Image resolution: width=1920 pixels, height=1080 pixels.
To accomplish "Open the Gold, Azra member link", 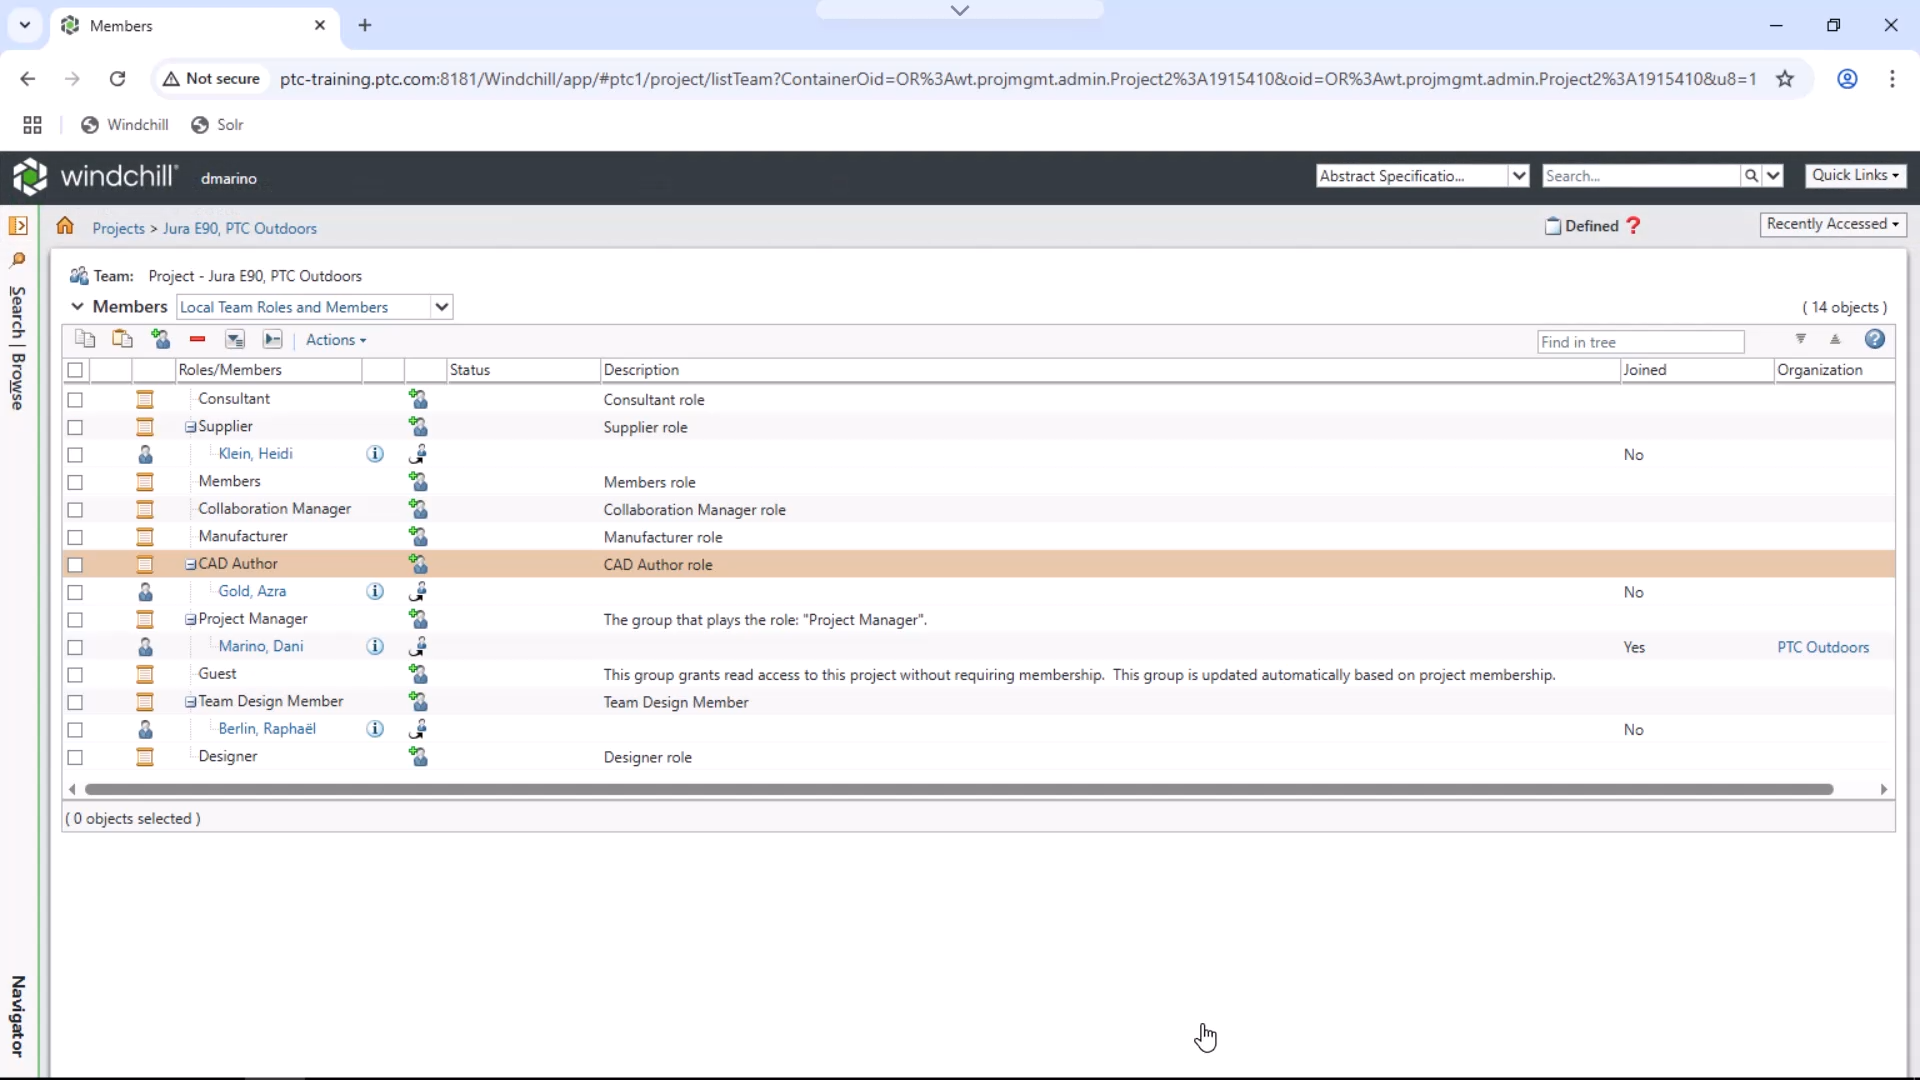I will pyautogui.click(x=252, y=591).
